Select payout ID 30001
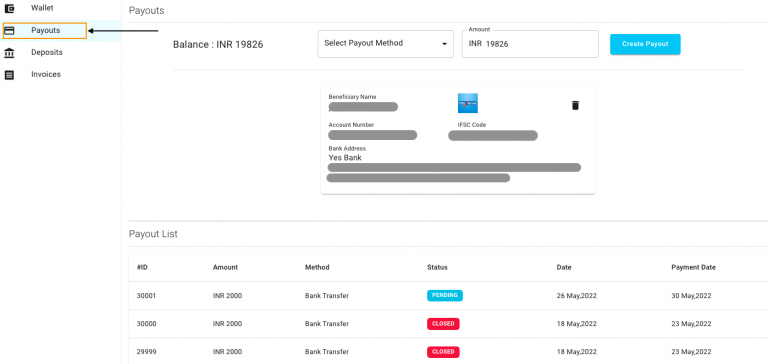This screenshot has height=364, width=768. [146, 296]
